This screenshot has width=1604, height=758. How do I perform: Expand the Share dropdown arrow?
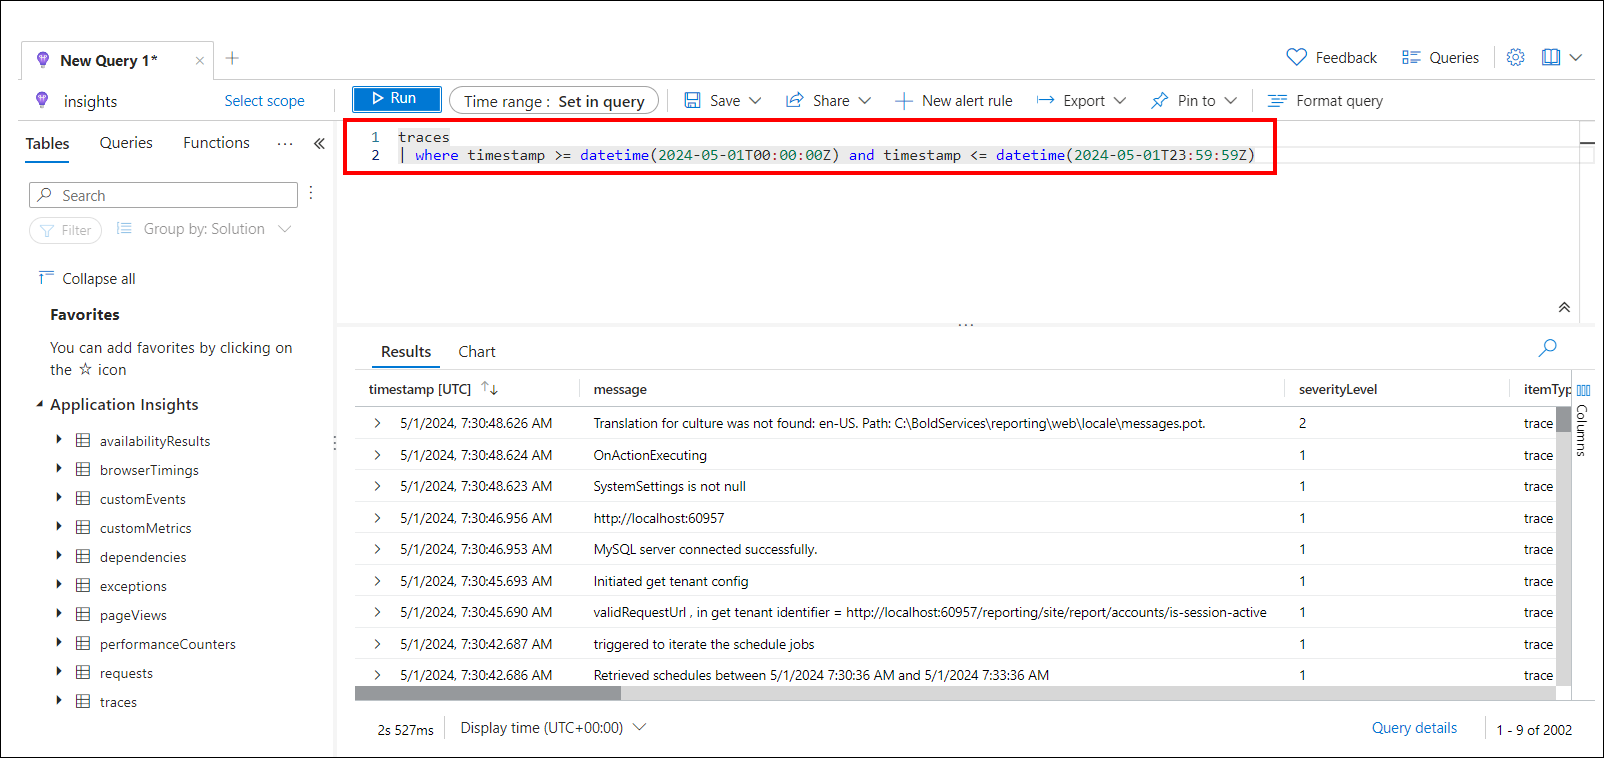pyautogui.click(x=865, y=101)
